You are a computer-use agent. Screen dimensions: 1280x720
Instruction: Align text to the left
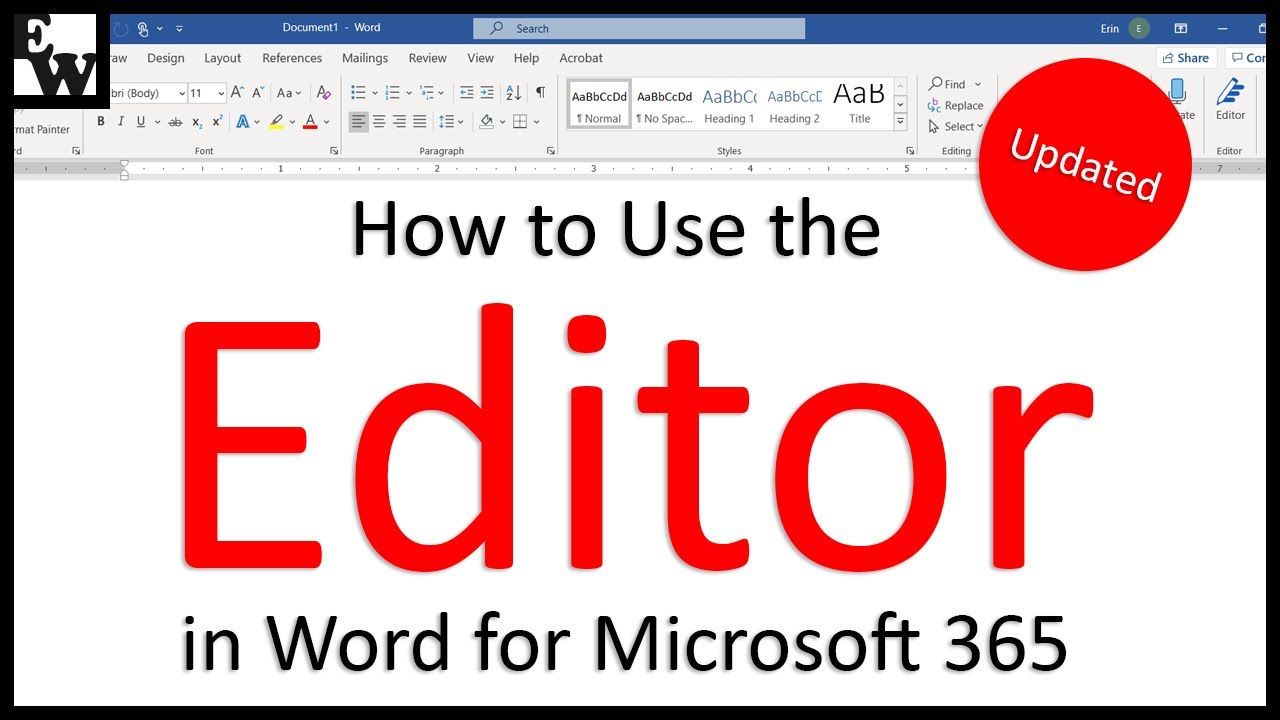point(358,122)
